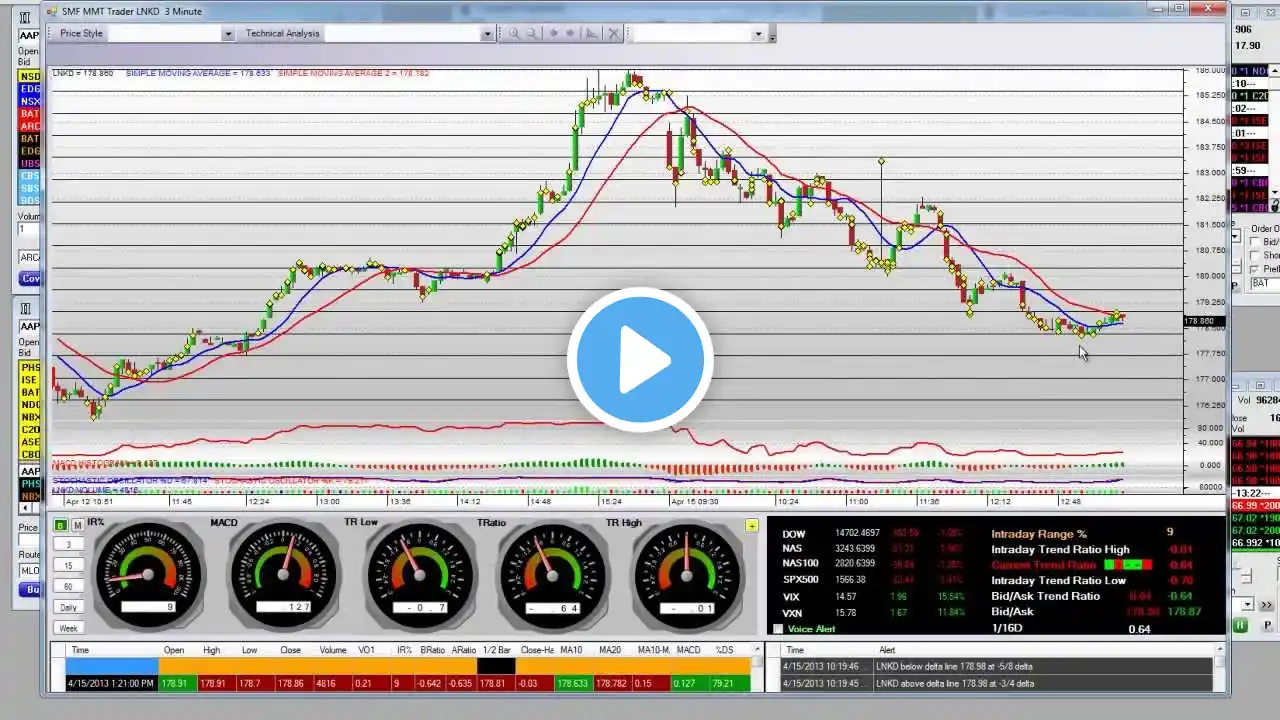Click the 4/15/2013 1:21:00 PM time cell
This screenshot has width=1280, height=720.
111,683
